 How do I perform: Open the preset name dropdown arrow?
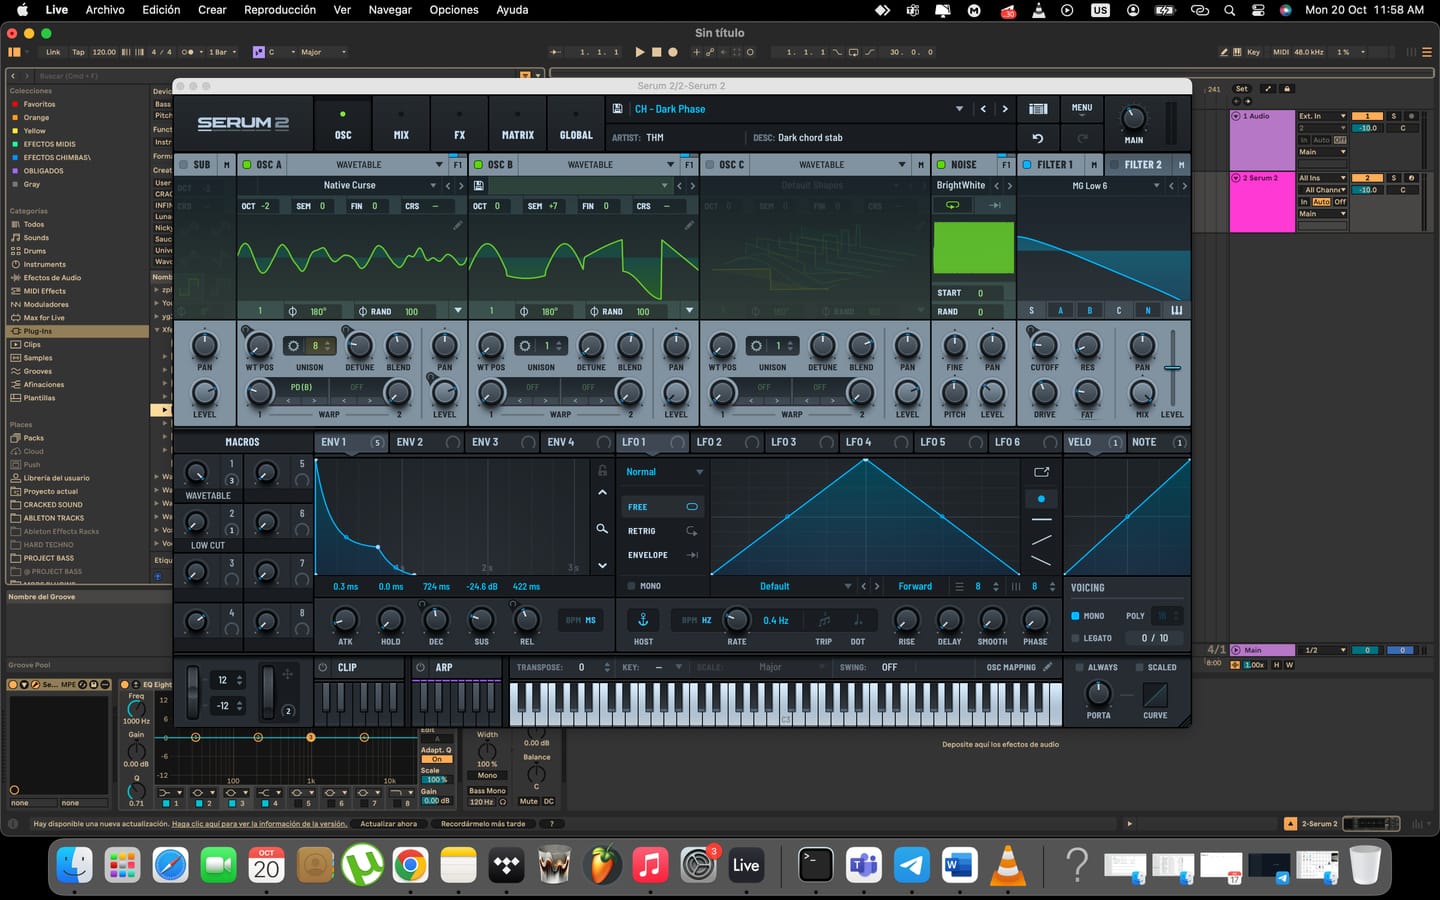tap(959, 109)
